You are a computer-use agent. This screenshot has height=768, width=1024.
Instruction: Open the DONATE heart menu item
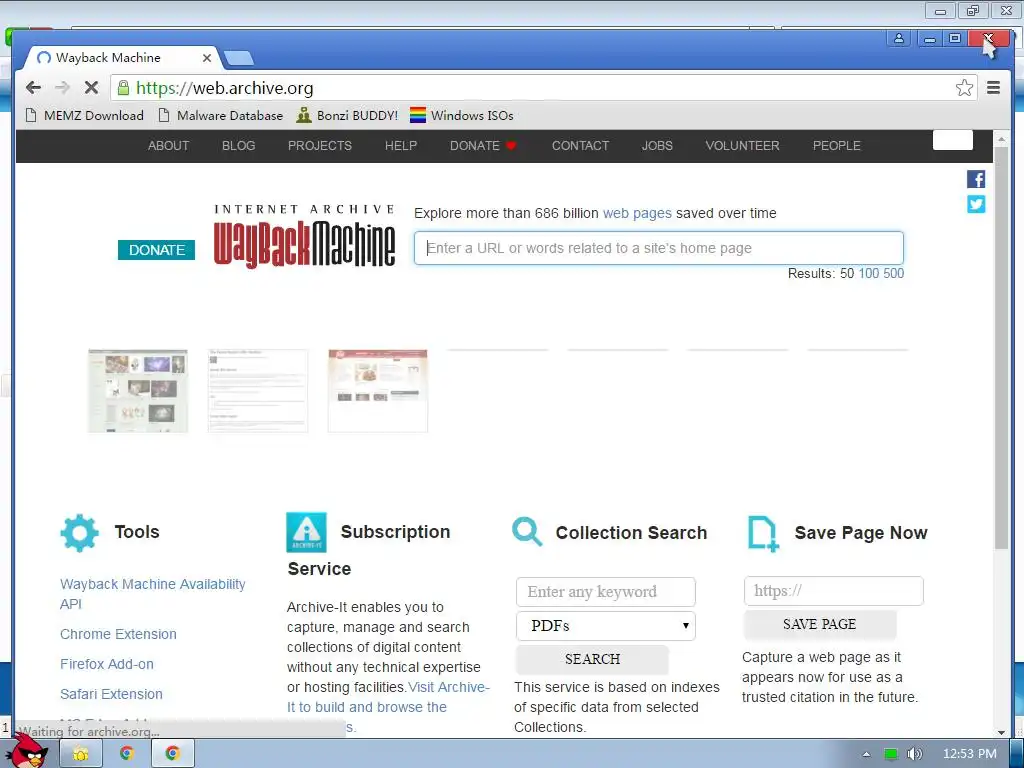click(483, 146)
